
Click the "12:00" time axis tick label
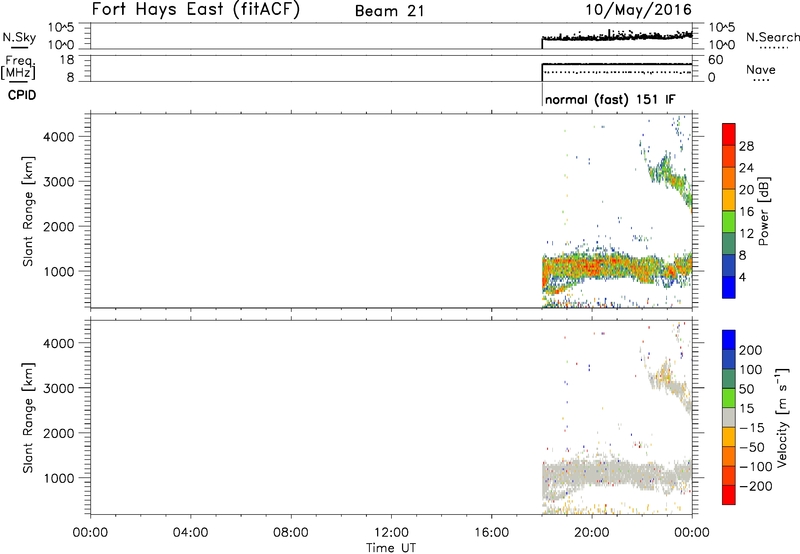(x=391, y=533)
